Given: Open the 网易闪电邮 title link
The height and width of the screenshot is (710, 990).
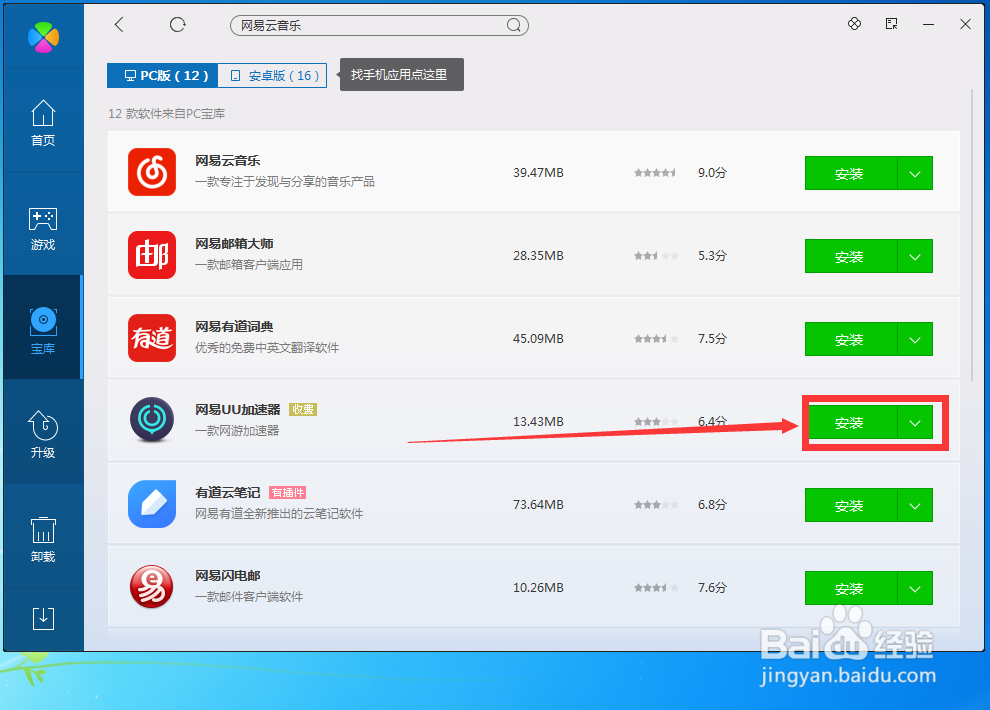Looking at the screenshot, I should coord(228,576).
